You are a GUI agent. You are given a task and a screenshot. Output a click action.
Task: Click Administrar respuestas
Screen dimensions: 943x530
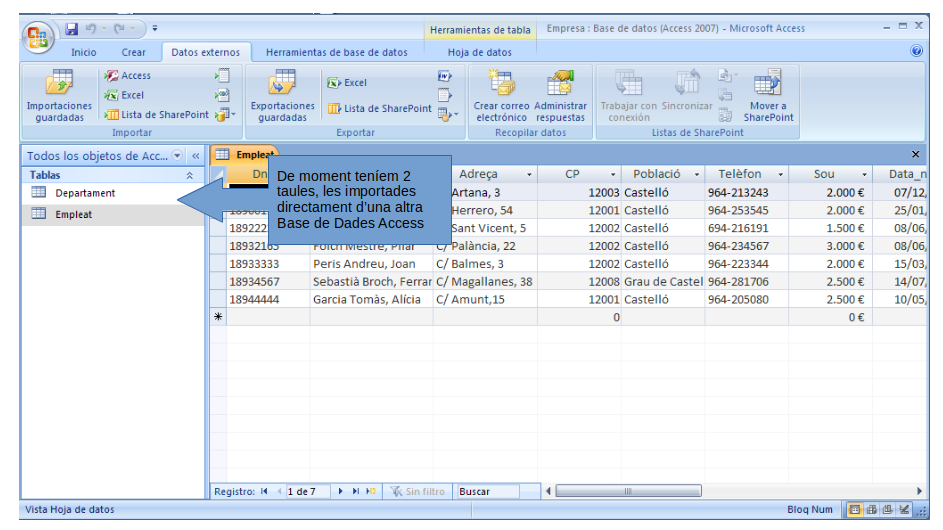(560, 96)
